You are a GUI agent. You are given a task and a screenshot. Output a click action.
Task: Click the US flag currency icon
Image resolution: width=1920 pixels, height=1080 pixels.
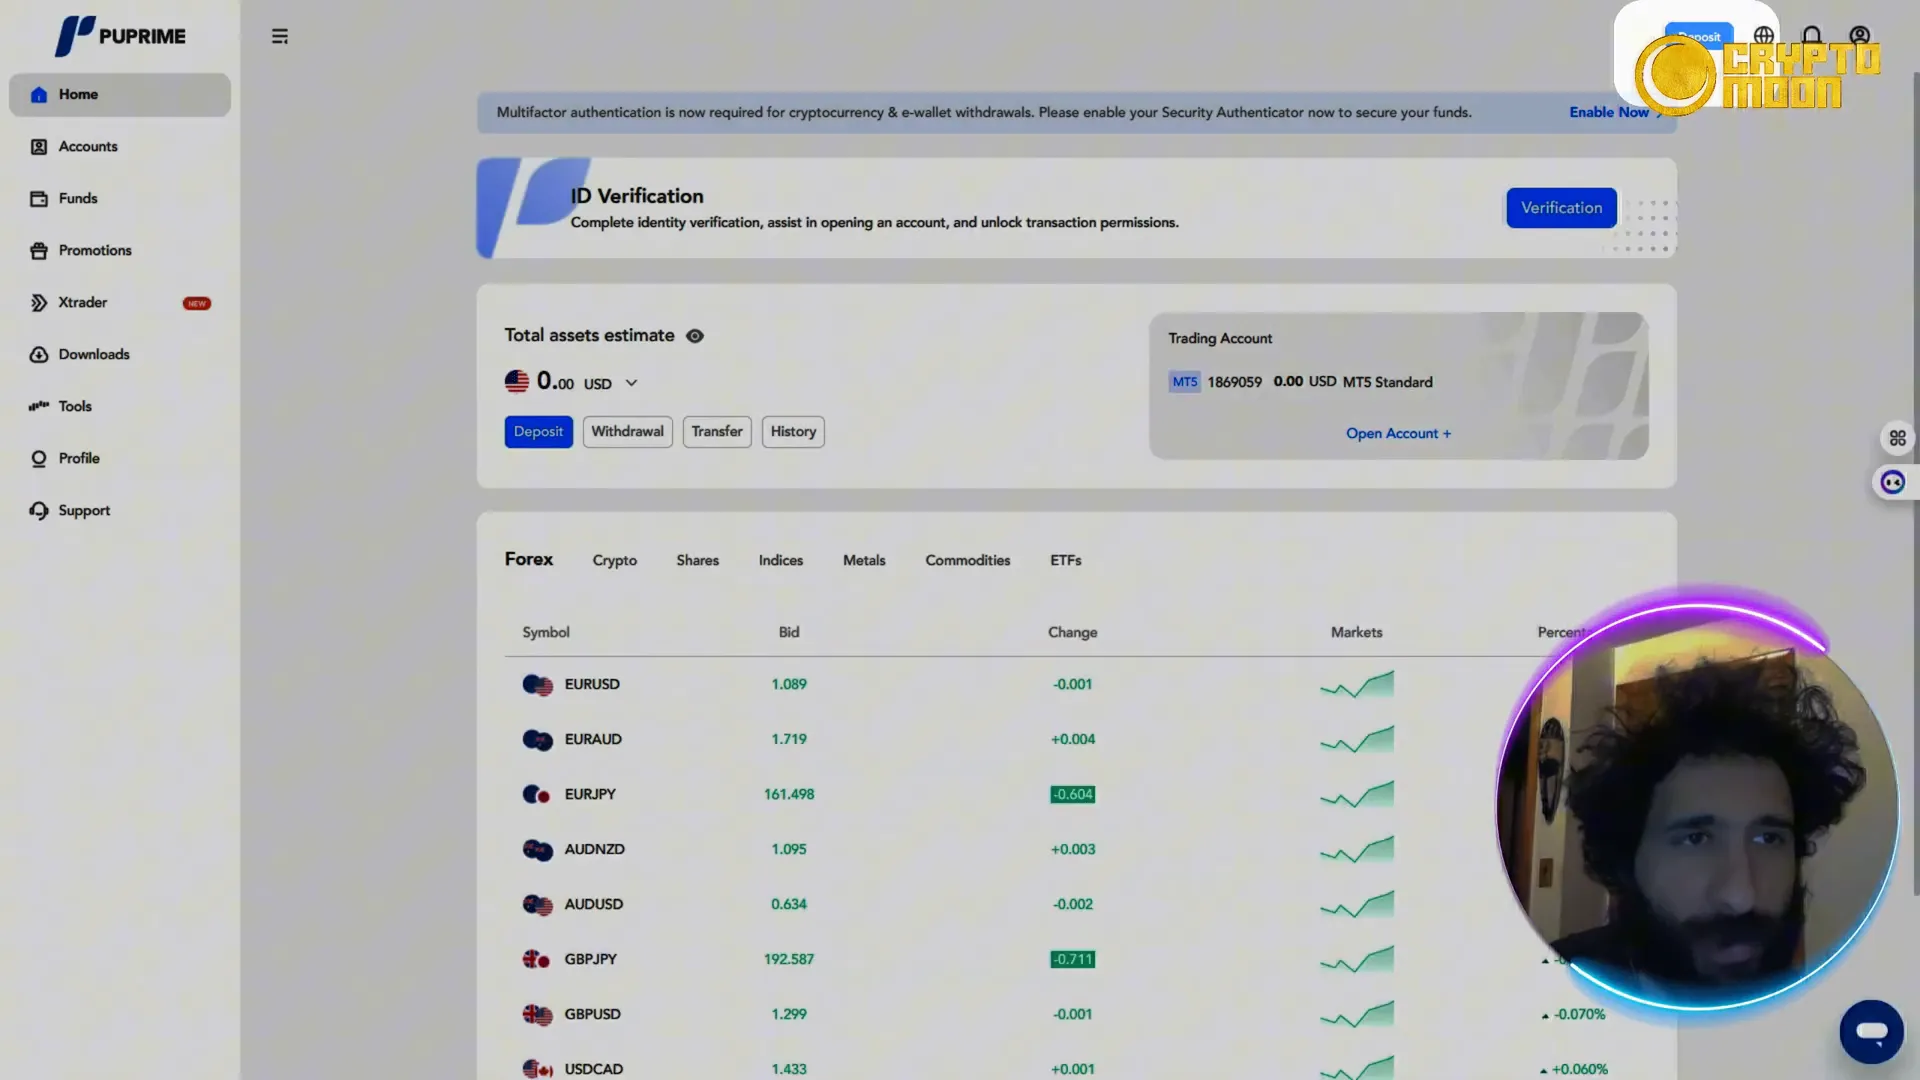[517, 381]
